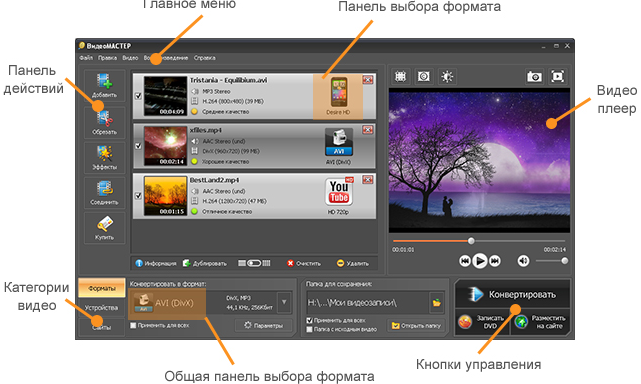
Task: Click the save folder path field
Action: [x=368, y=303]
